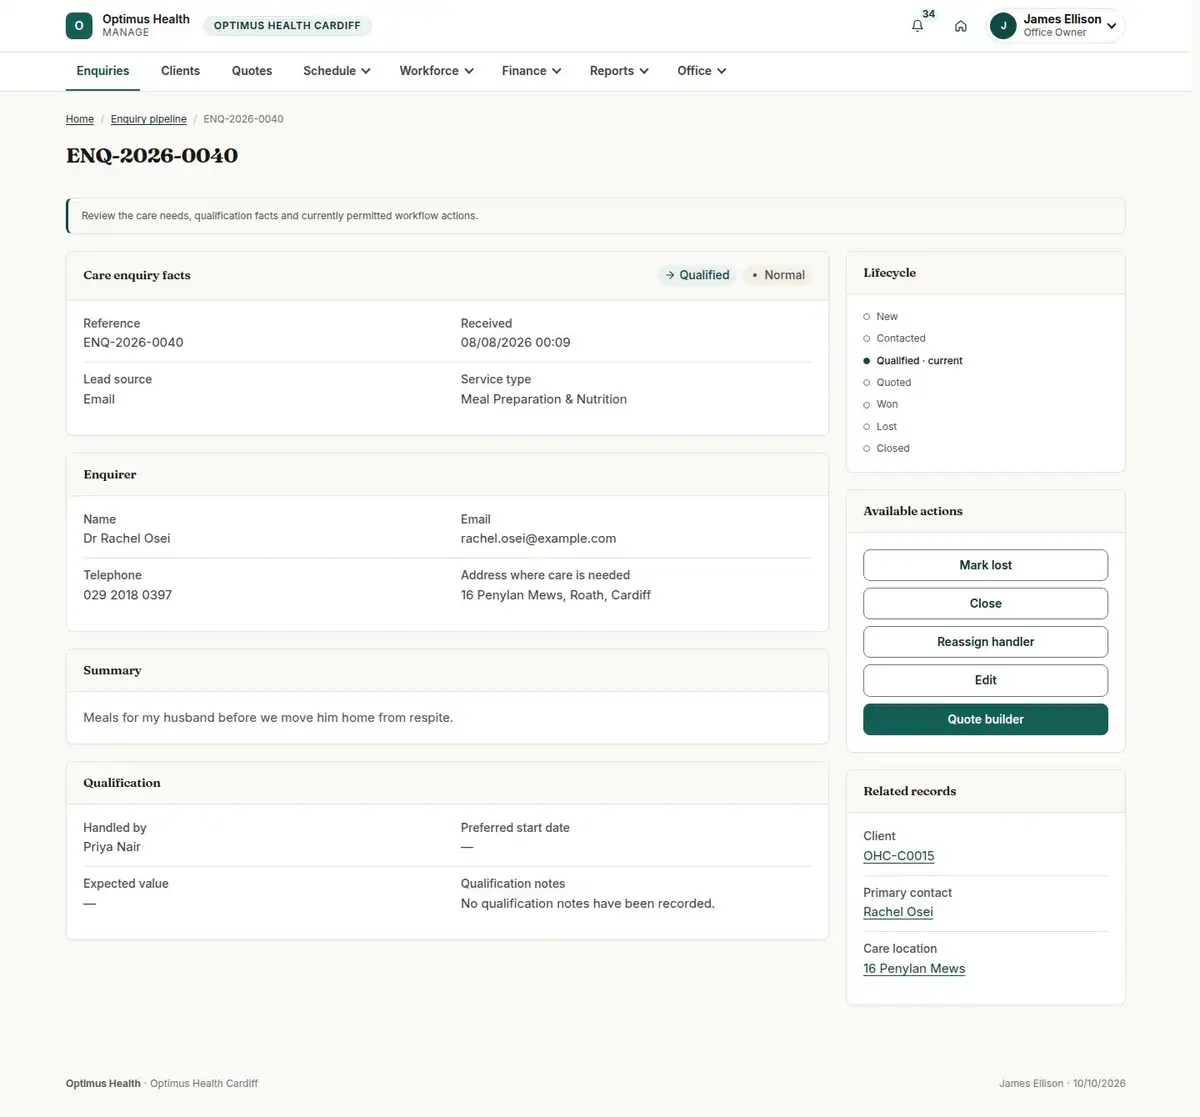This screenshot has width=1200, height=1117.
Task: Click the summary text about meals
Action: coord(268,718)
